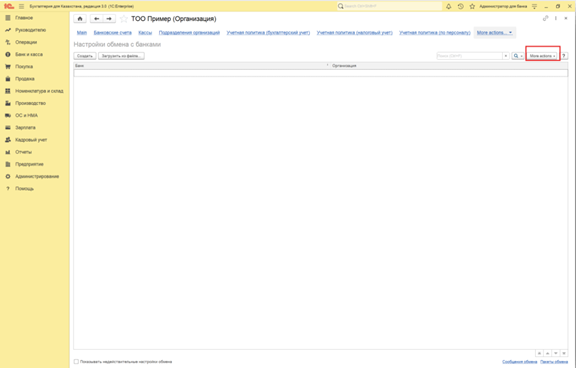Navigate back with left arrow
Image resolution: width=576 pixels, height=368 pixels.
tap(97, 19)
